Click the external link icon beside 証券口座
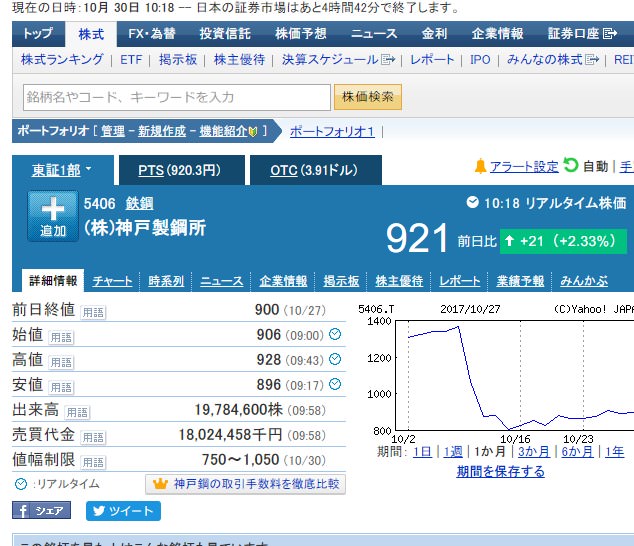The image size is (634, 546). coord(610,34)
